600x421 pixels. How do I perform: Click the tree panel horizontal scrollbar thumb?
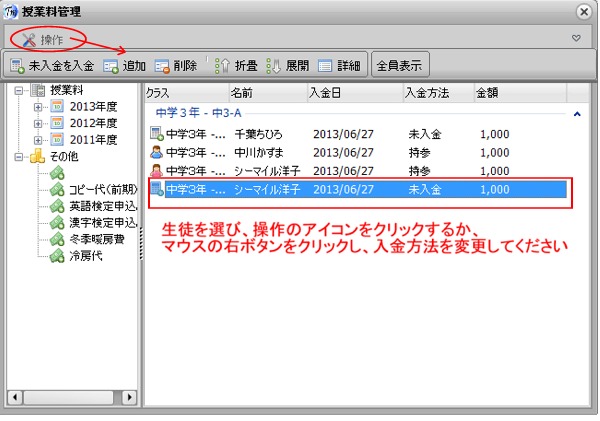click(x=68, y=397)
